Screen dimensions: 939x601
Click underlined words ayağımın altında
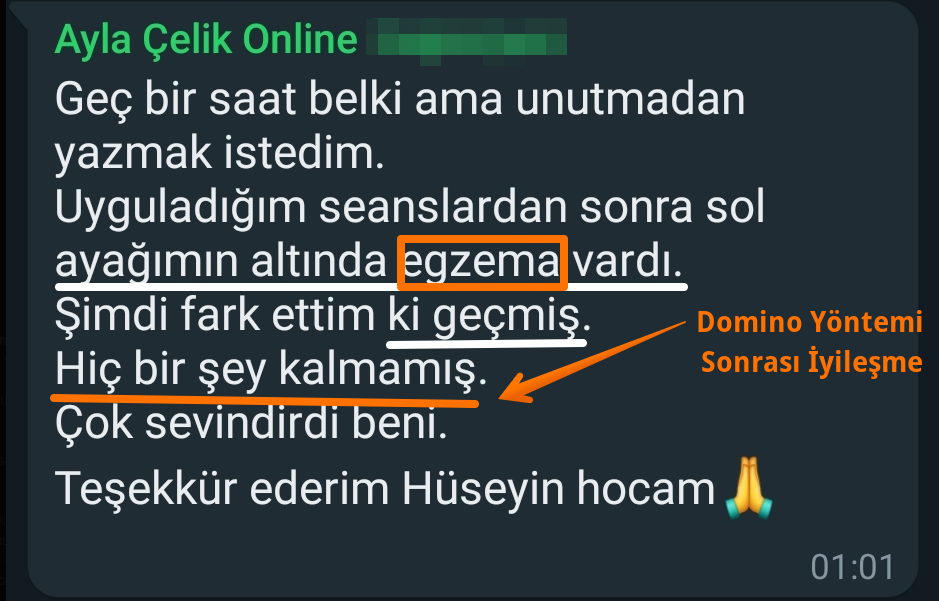pos(221,263)
